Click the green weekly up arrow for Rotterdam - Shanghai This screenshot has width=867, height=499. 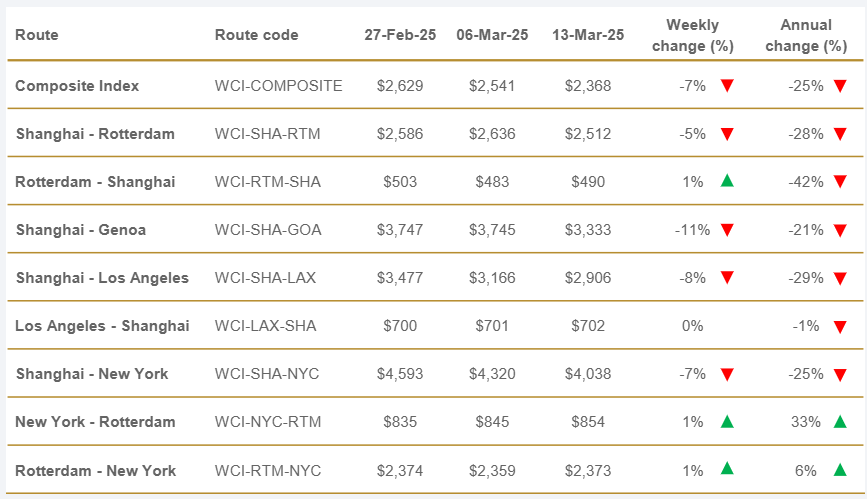pos(727,181)
